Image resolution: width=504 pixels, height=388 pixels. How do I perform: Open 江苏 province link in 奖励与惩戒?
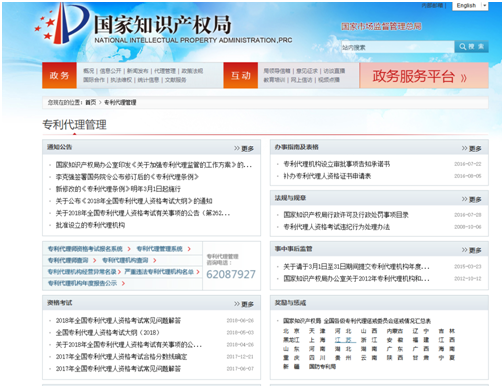(x=343, y=340)
